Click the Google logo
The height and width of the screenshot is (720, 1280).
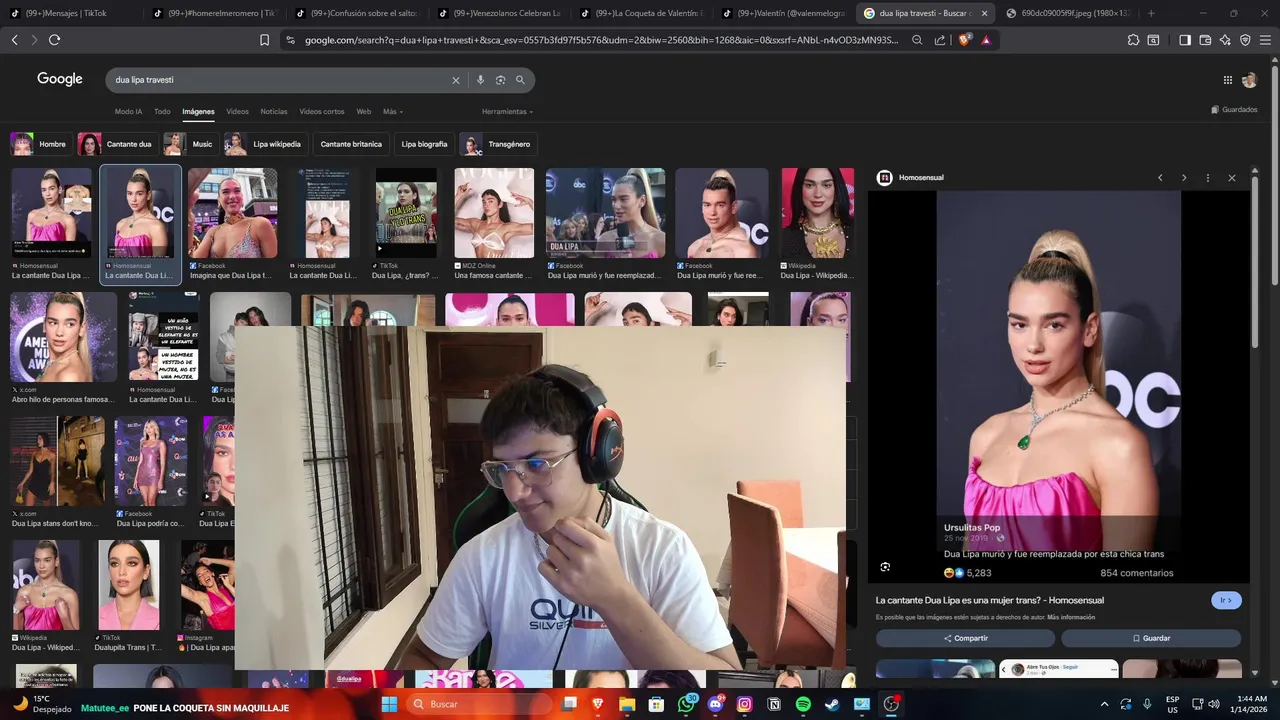click(60, 79)
